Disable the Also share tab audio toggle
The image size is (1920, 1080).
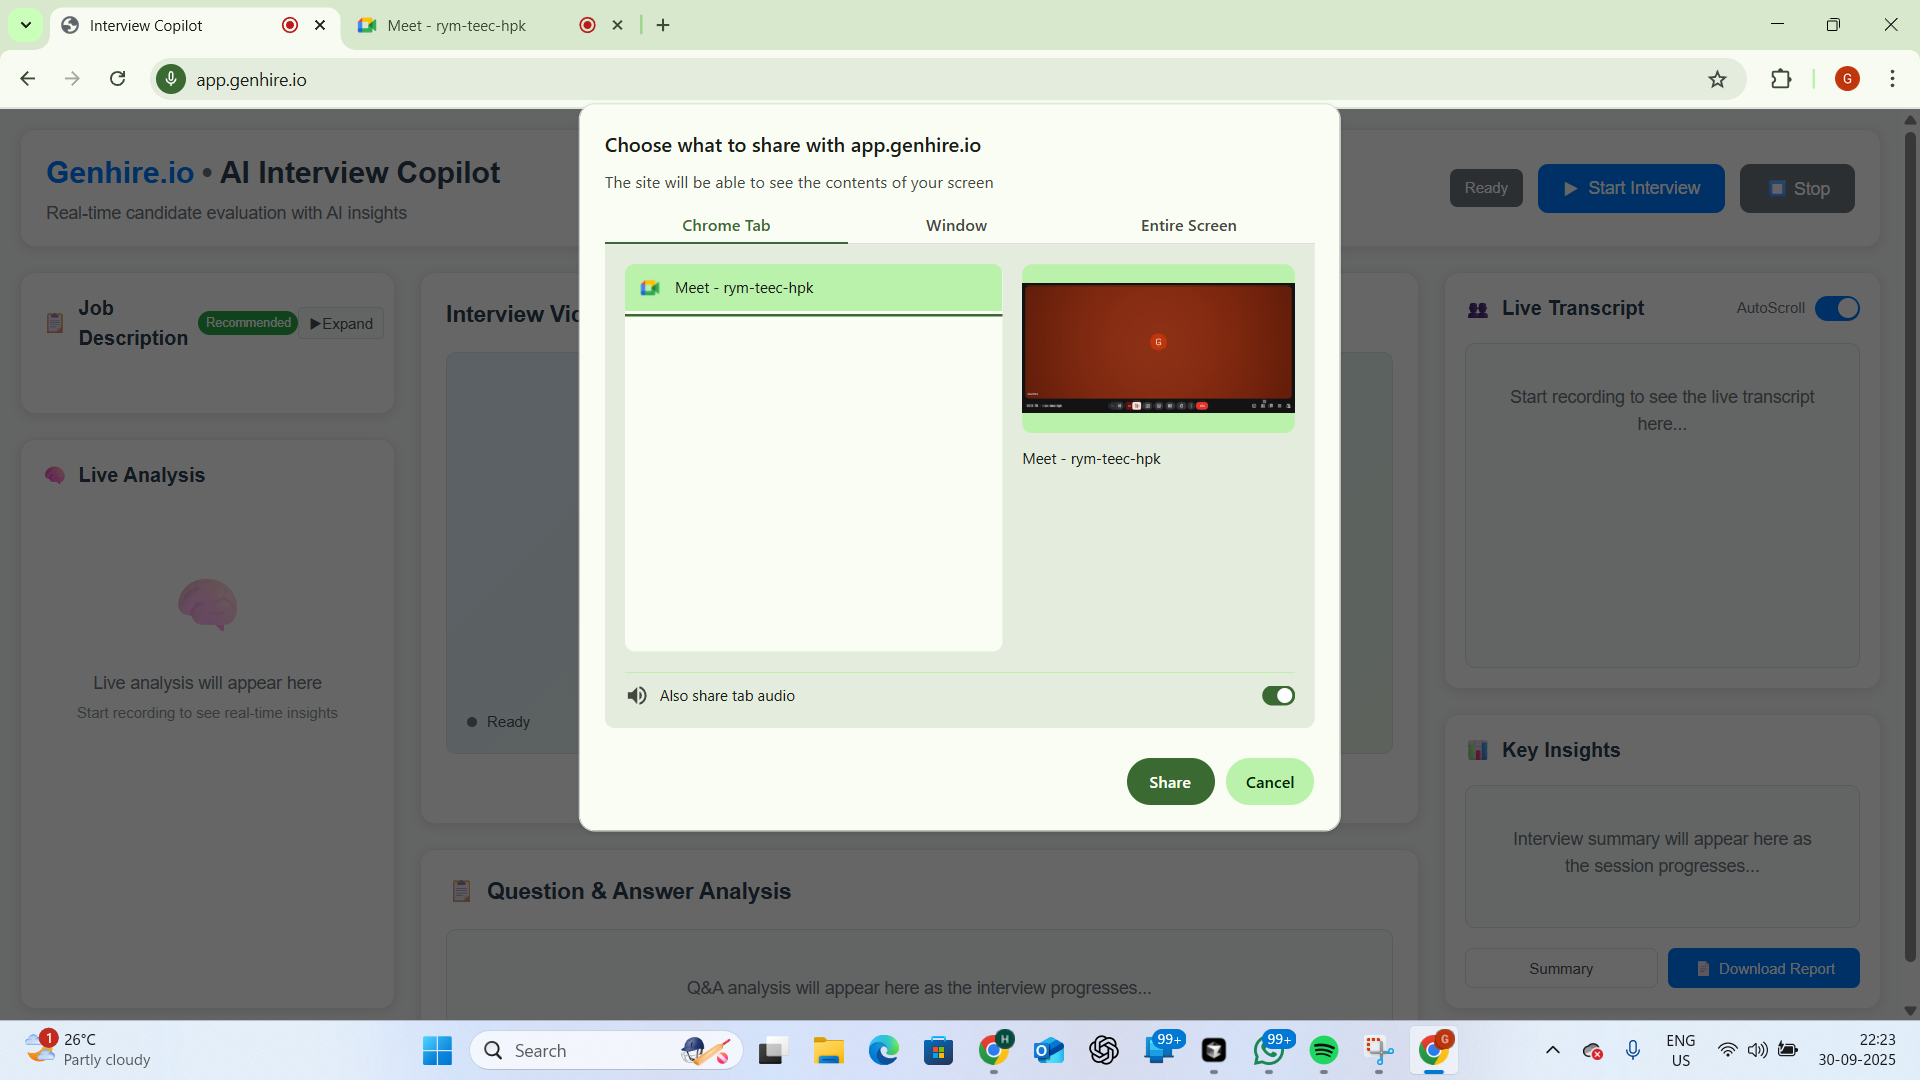(x=1278, y=695)
